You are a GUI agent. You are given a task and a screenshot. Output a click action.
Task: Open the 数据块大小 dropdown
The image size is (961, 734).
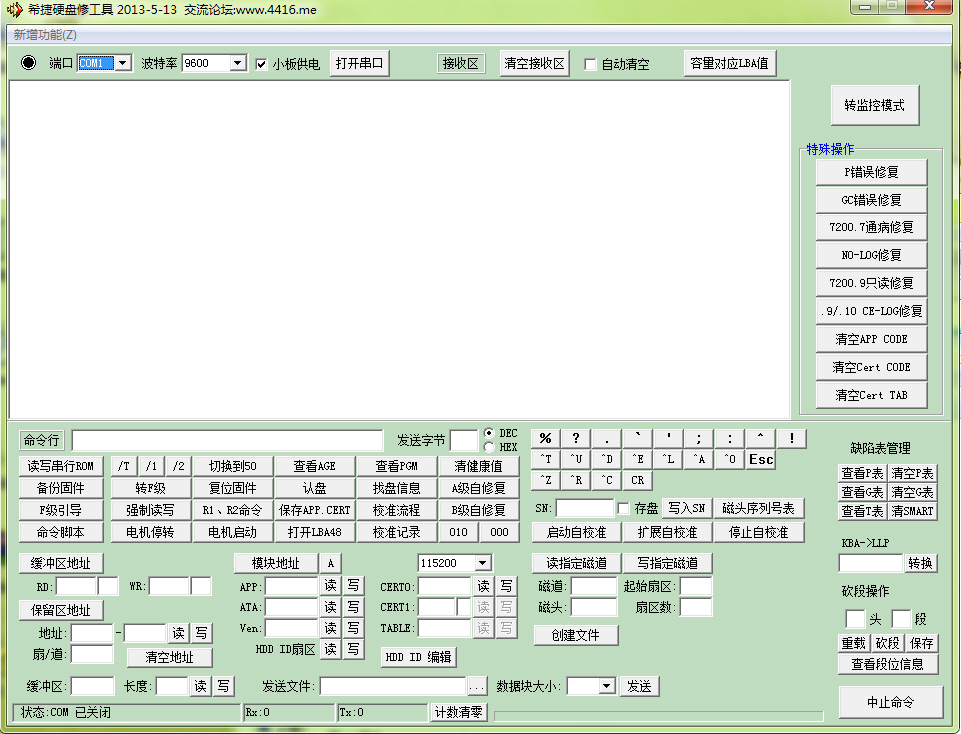click(607, 686)
